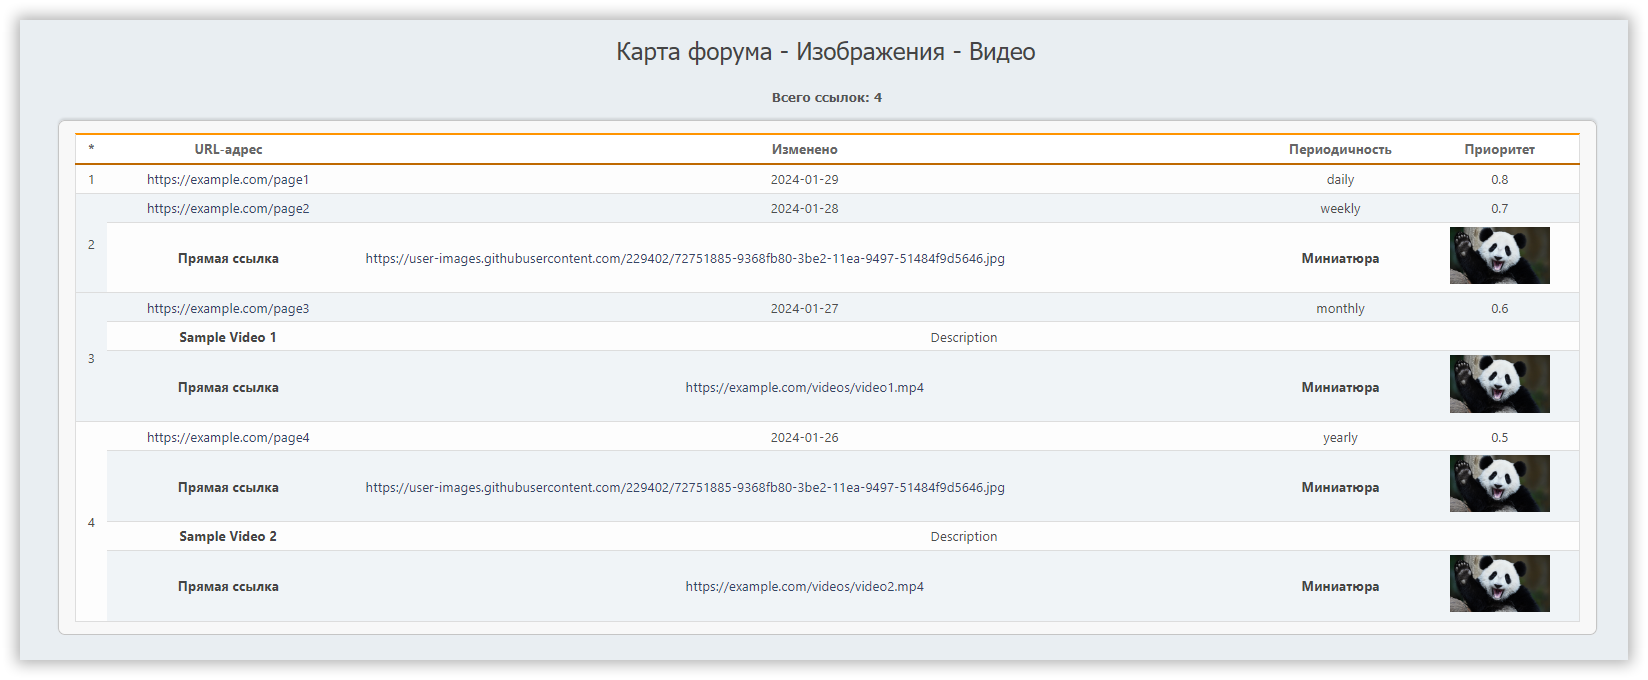
Task: Open the https://example.com/page2 link
Action: click(x=228, y=209)
